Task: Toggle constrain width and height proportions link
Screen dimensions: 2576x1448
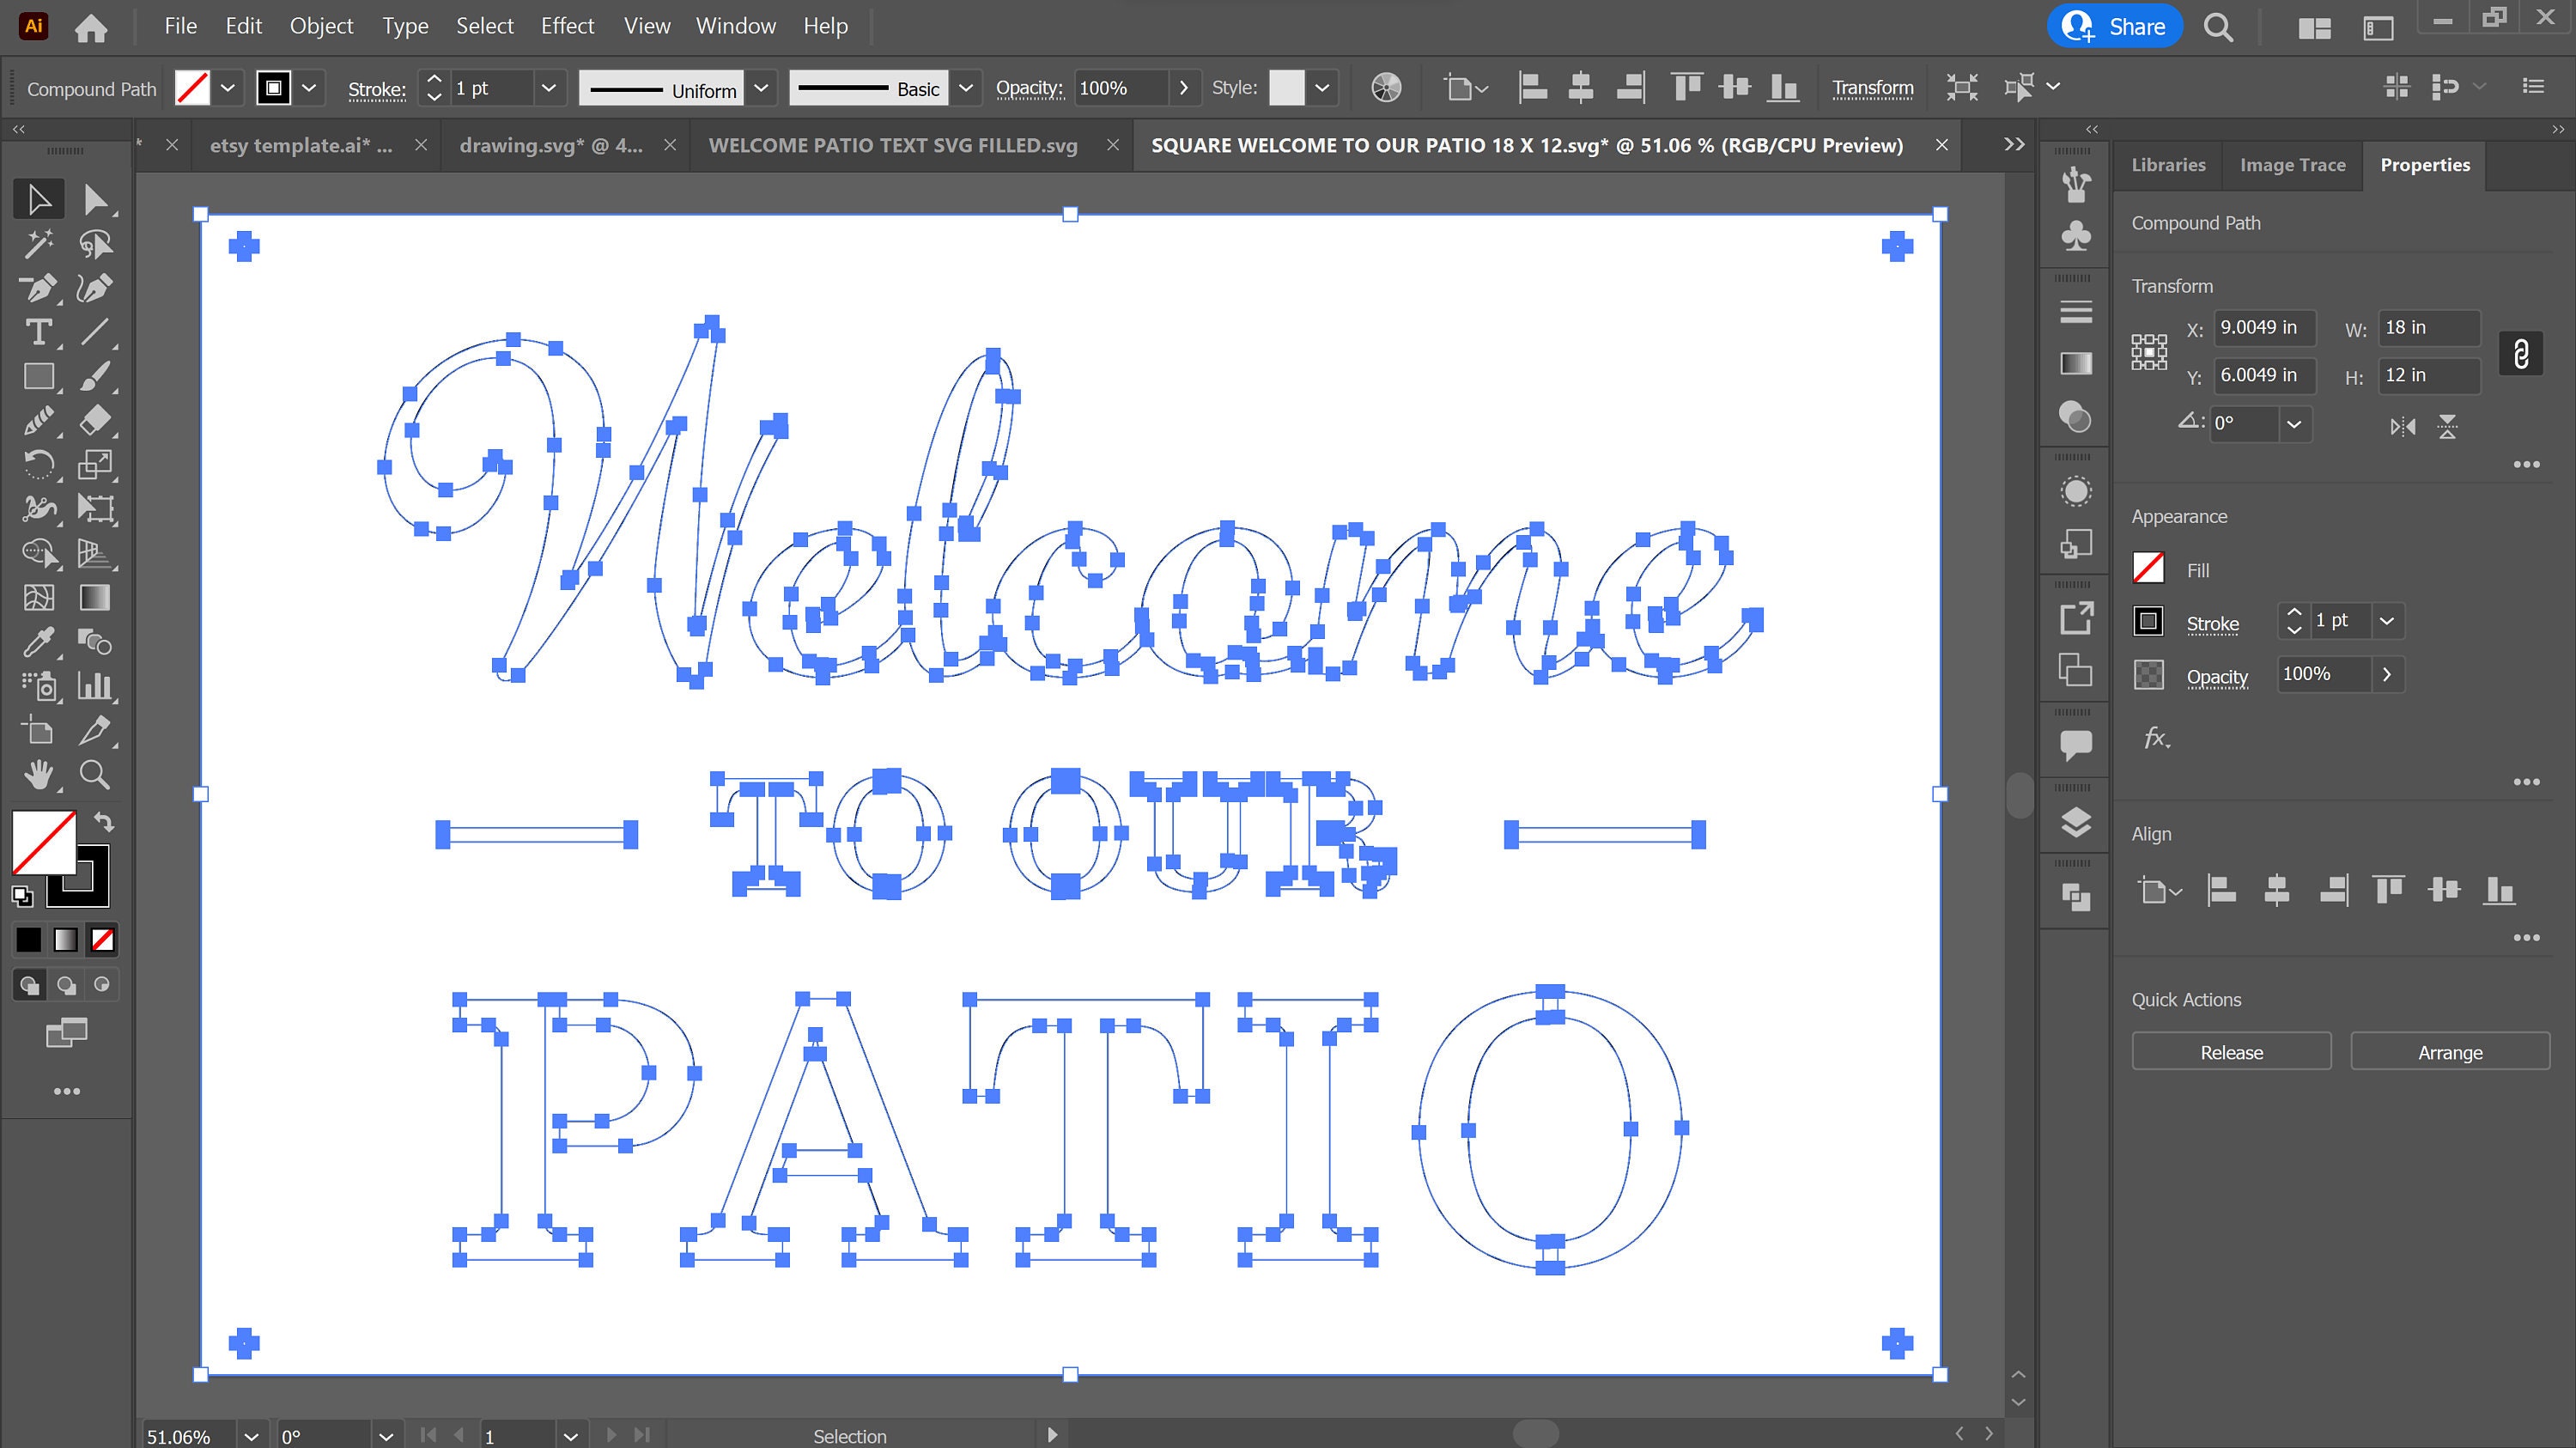Action: (x=2521, y=352)
